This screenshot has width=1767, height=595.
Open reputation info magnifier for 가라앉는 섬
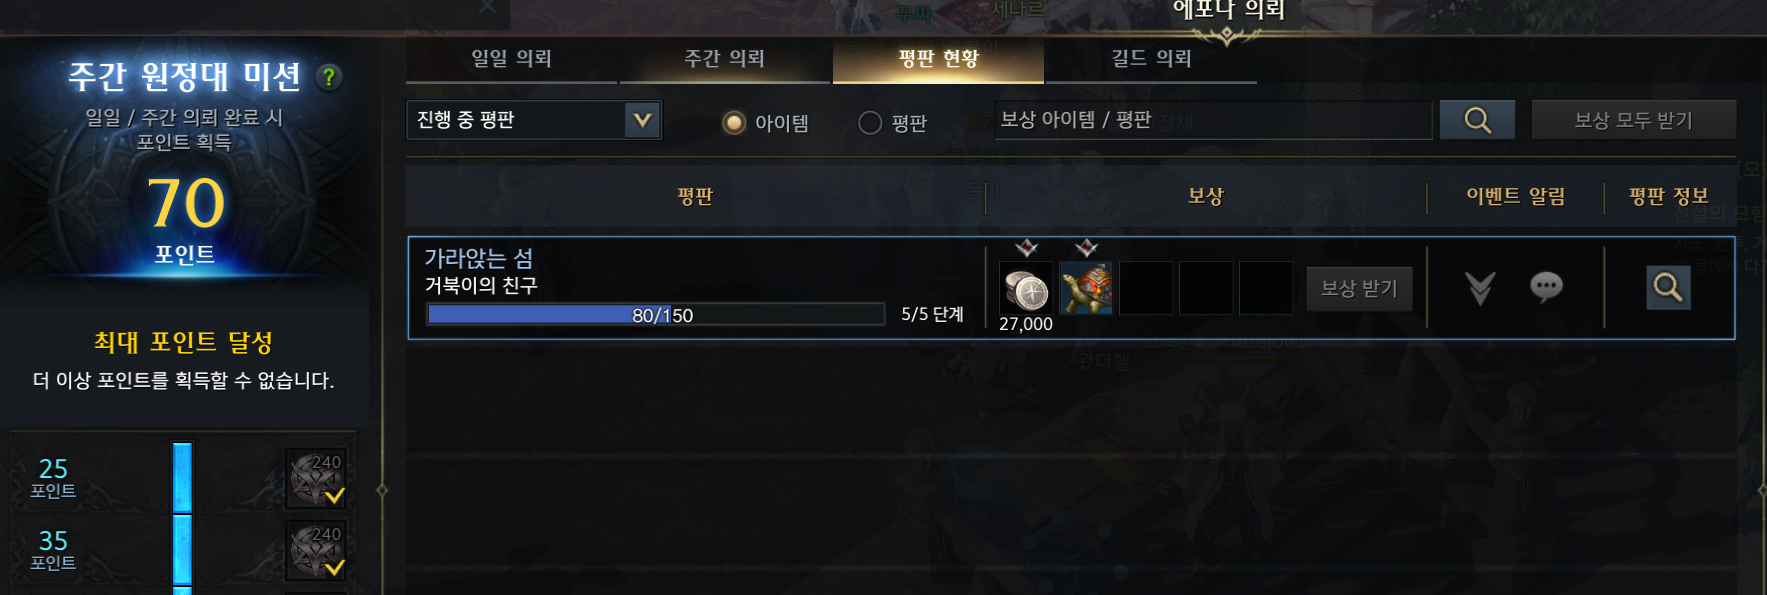tap(1668, 288)
